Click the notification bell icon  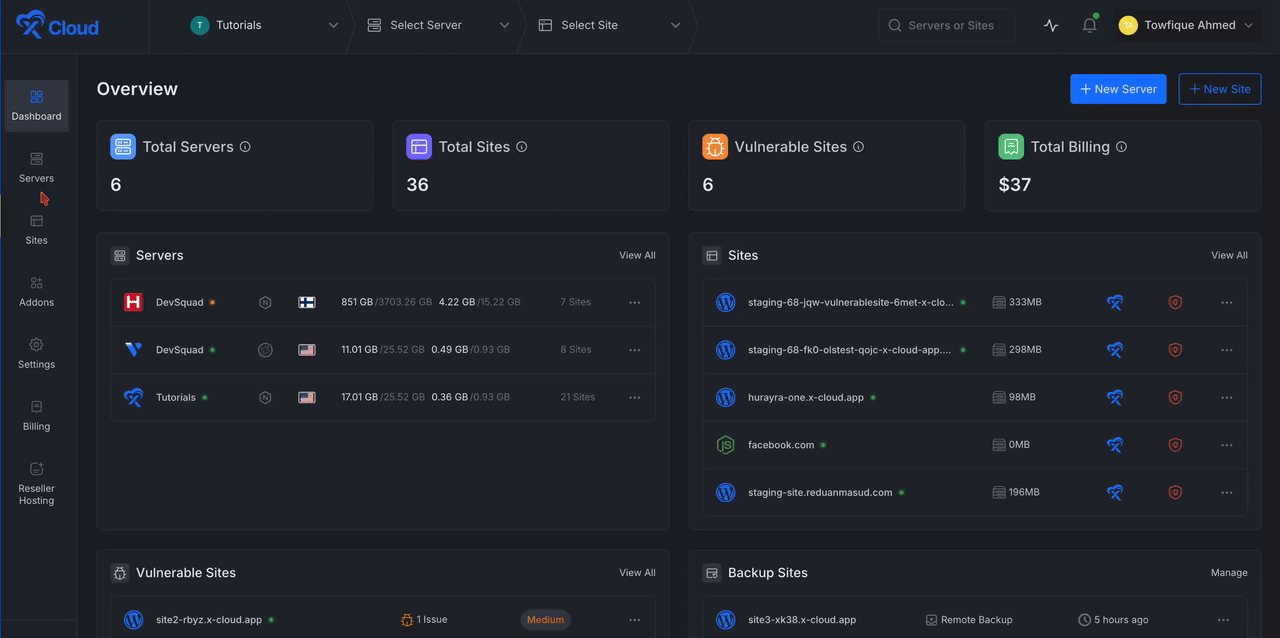coord(1089,26)
